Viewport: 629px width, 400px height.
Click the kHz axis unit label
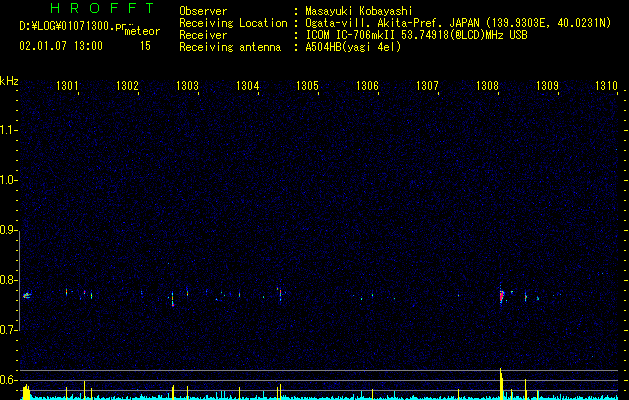tap(9, 81)
